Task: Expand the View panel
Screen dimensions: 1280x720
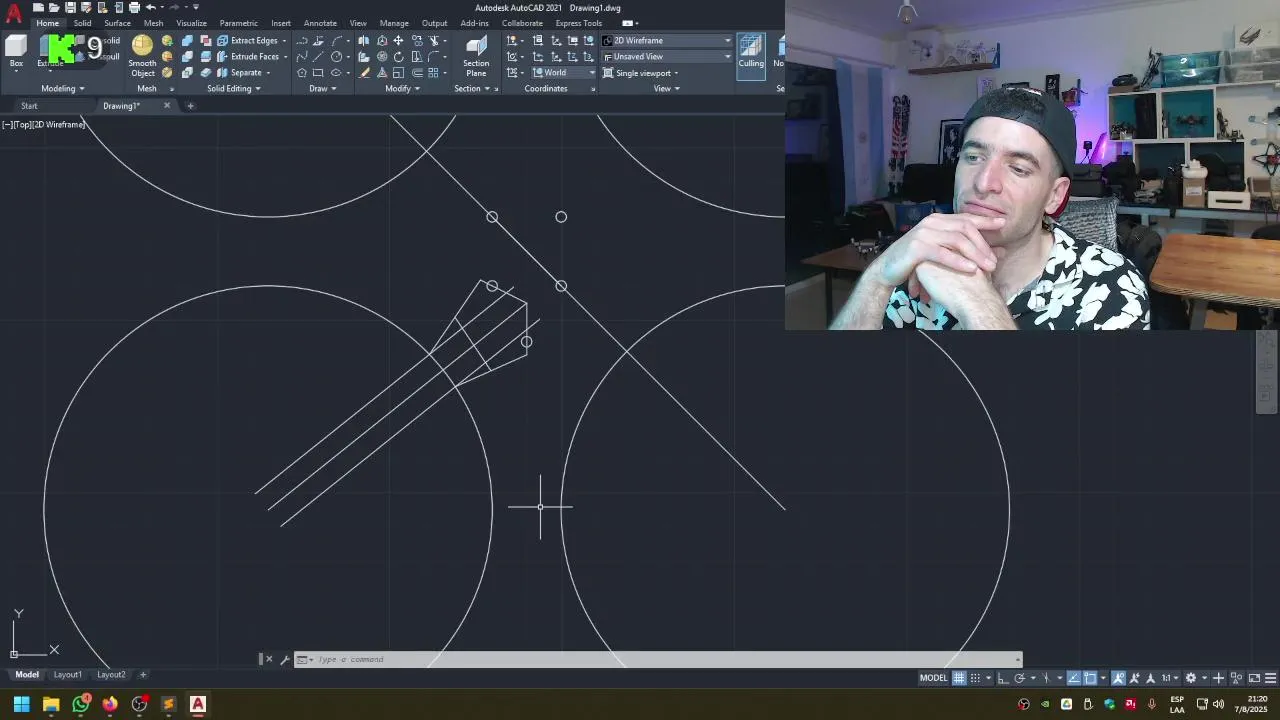Action: tap(666, 88)
